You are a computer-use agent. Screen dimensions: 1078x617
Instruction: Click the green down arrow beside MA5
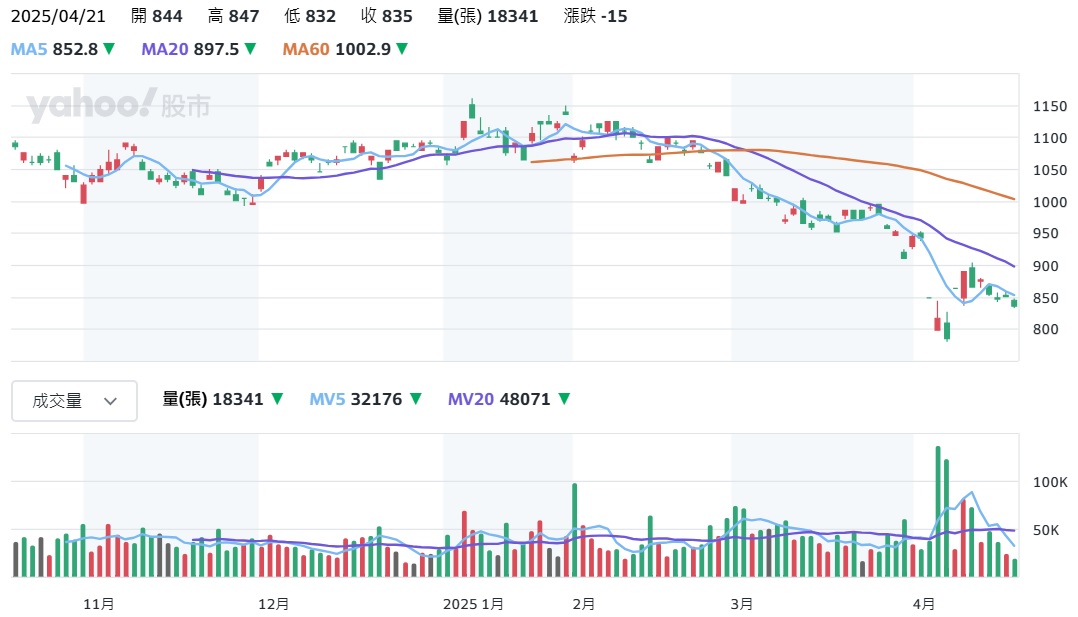(x=109, y=49)
